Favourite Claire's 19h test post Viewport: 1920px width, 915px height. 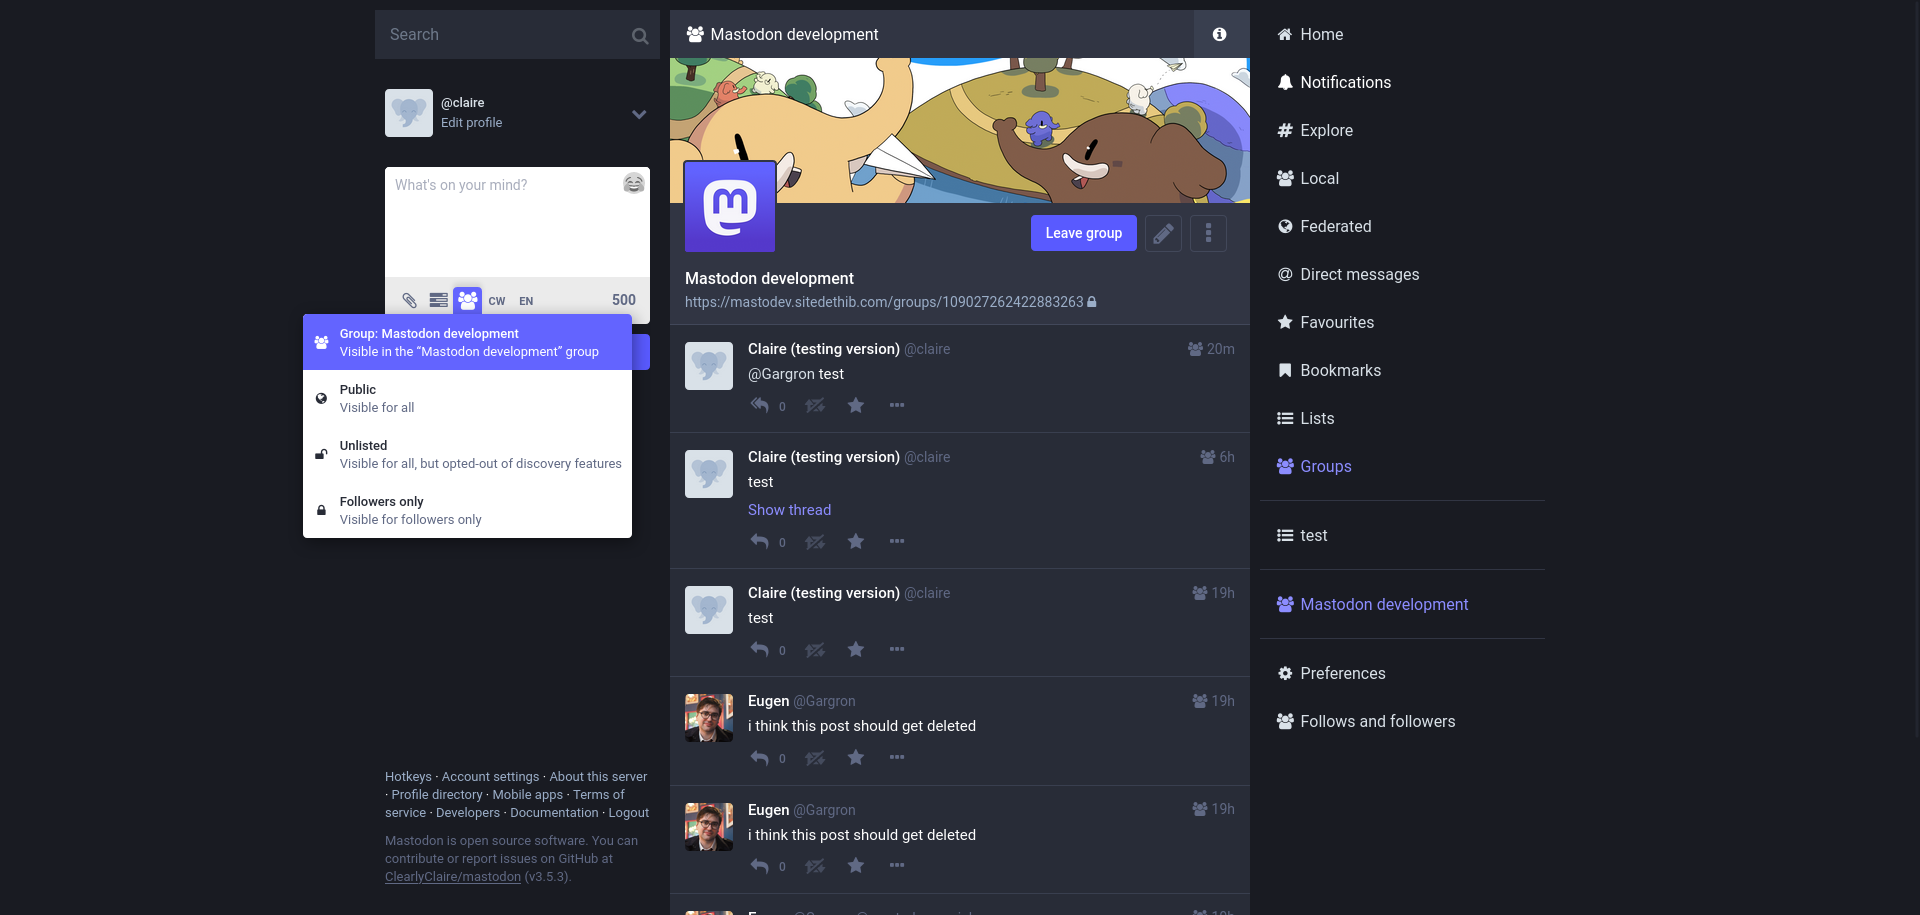click(856, 649)
